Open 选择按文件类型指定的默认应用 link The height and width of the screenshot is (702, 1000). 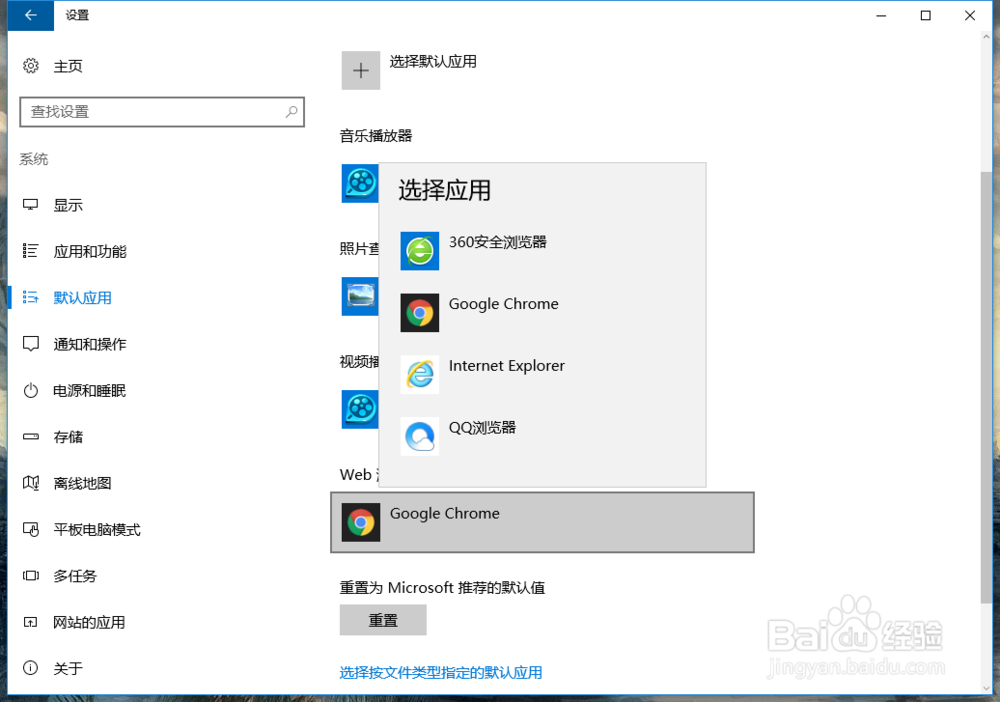click(441, 673)
